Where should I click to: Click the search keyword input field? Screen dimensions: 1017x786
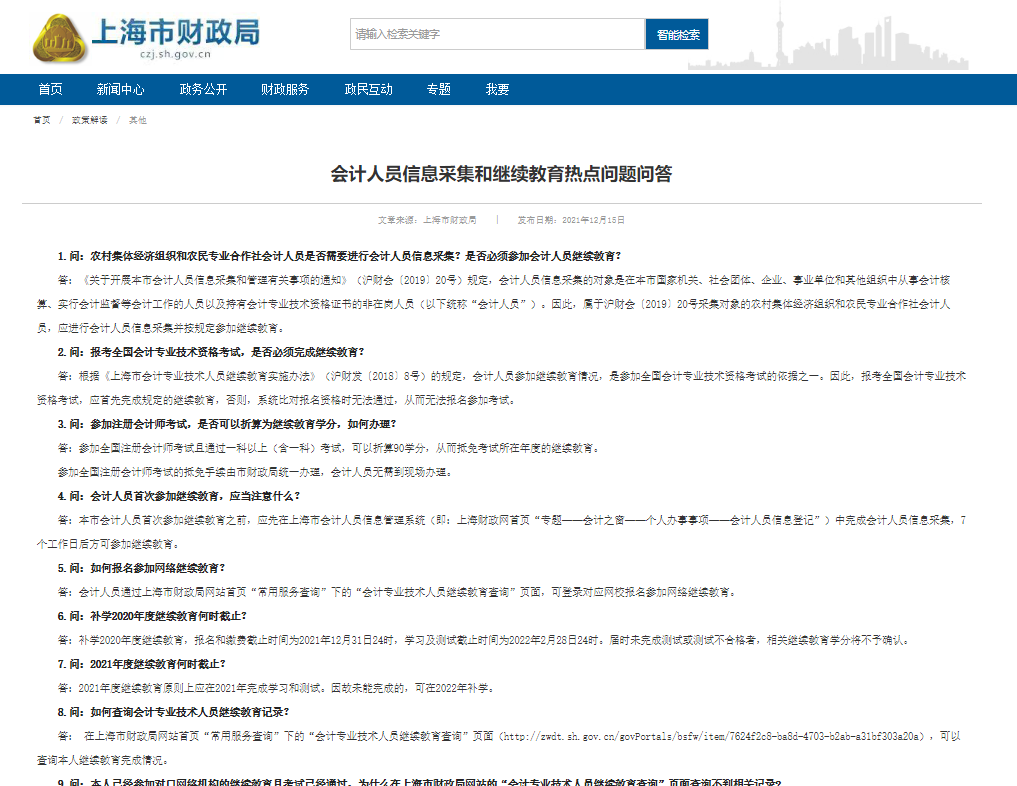click(x=497, y=34)
